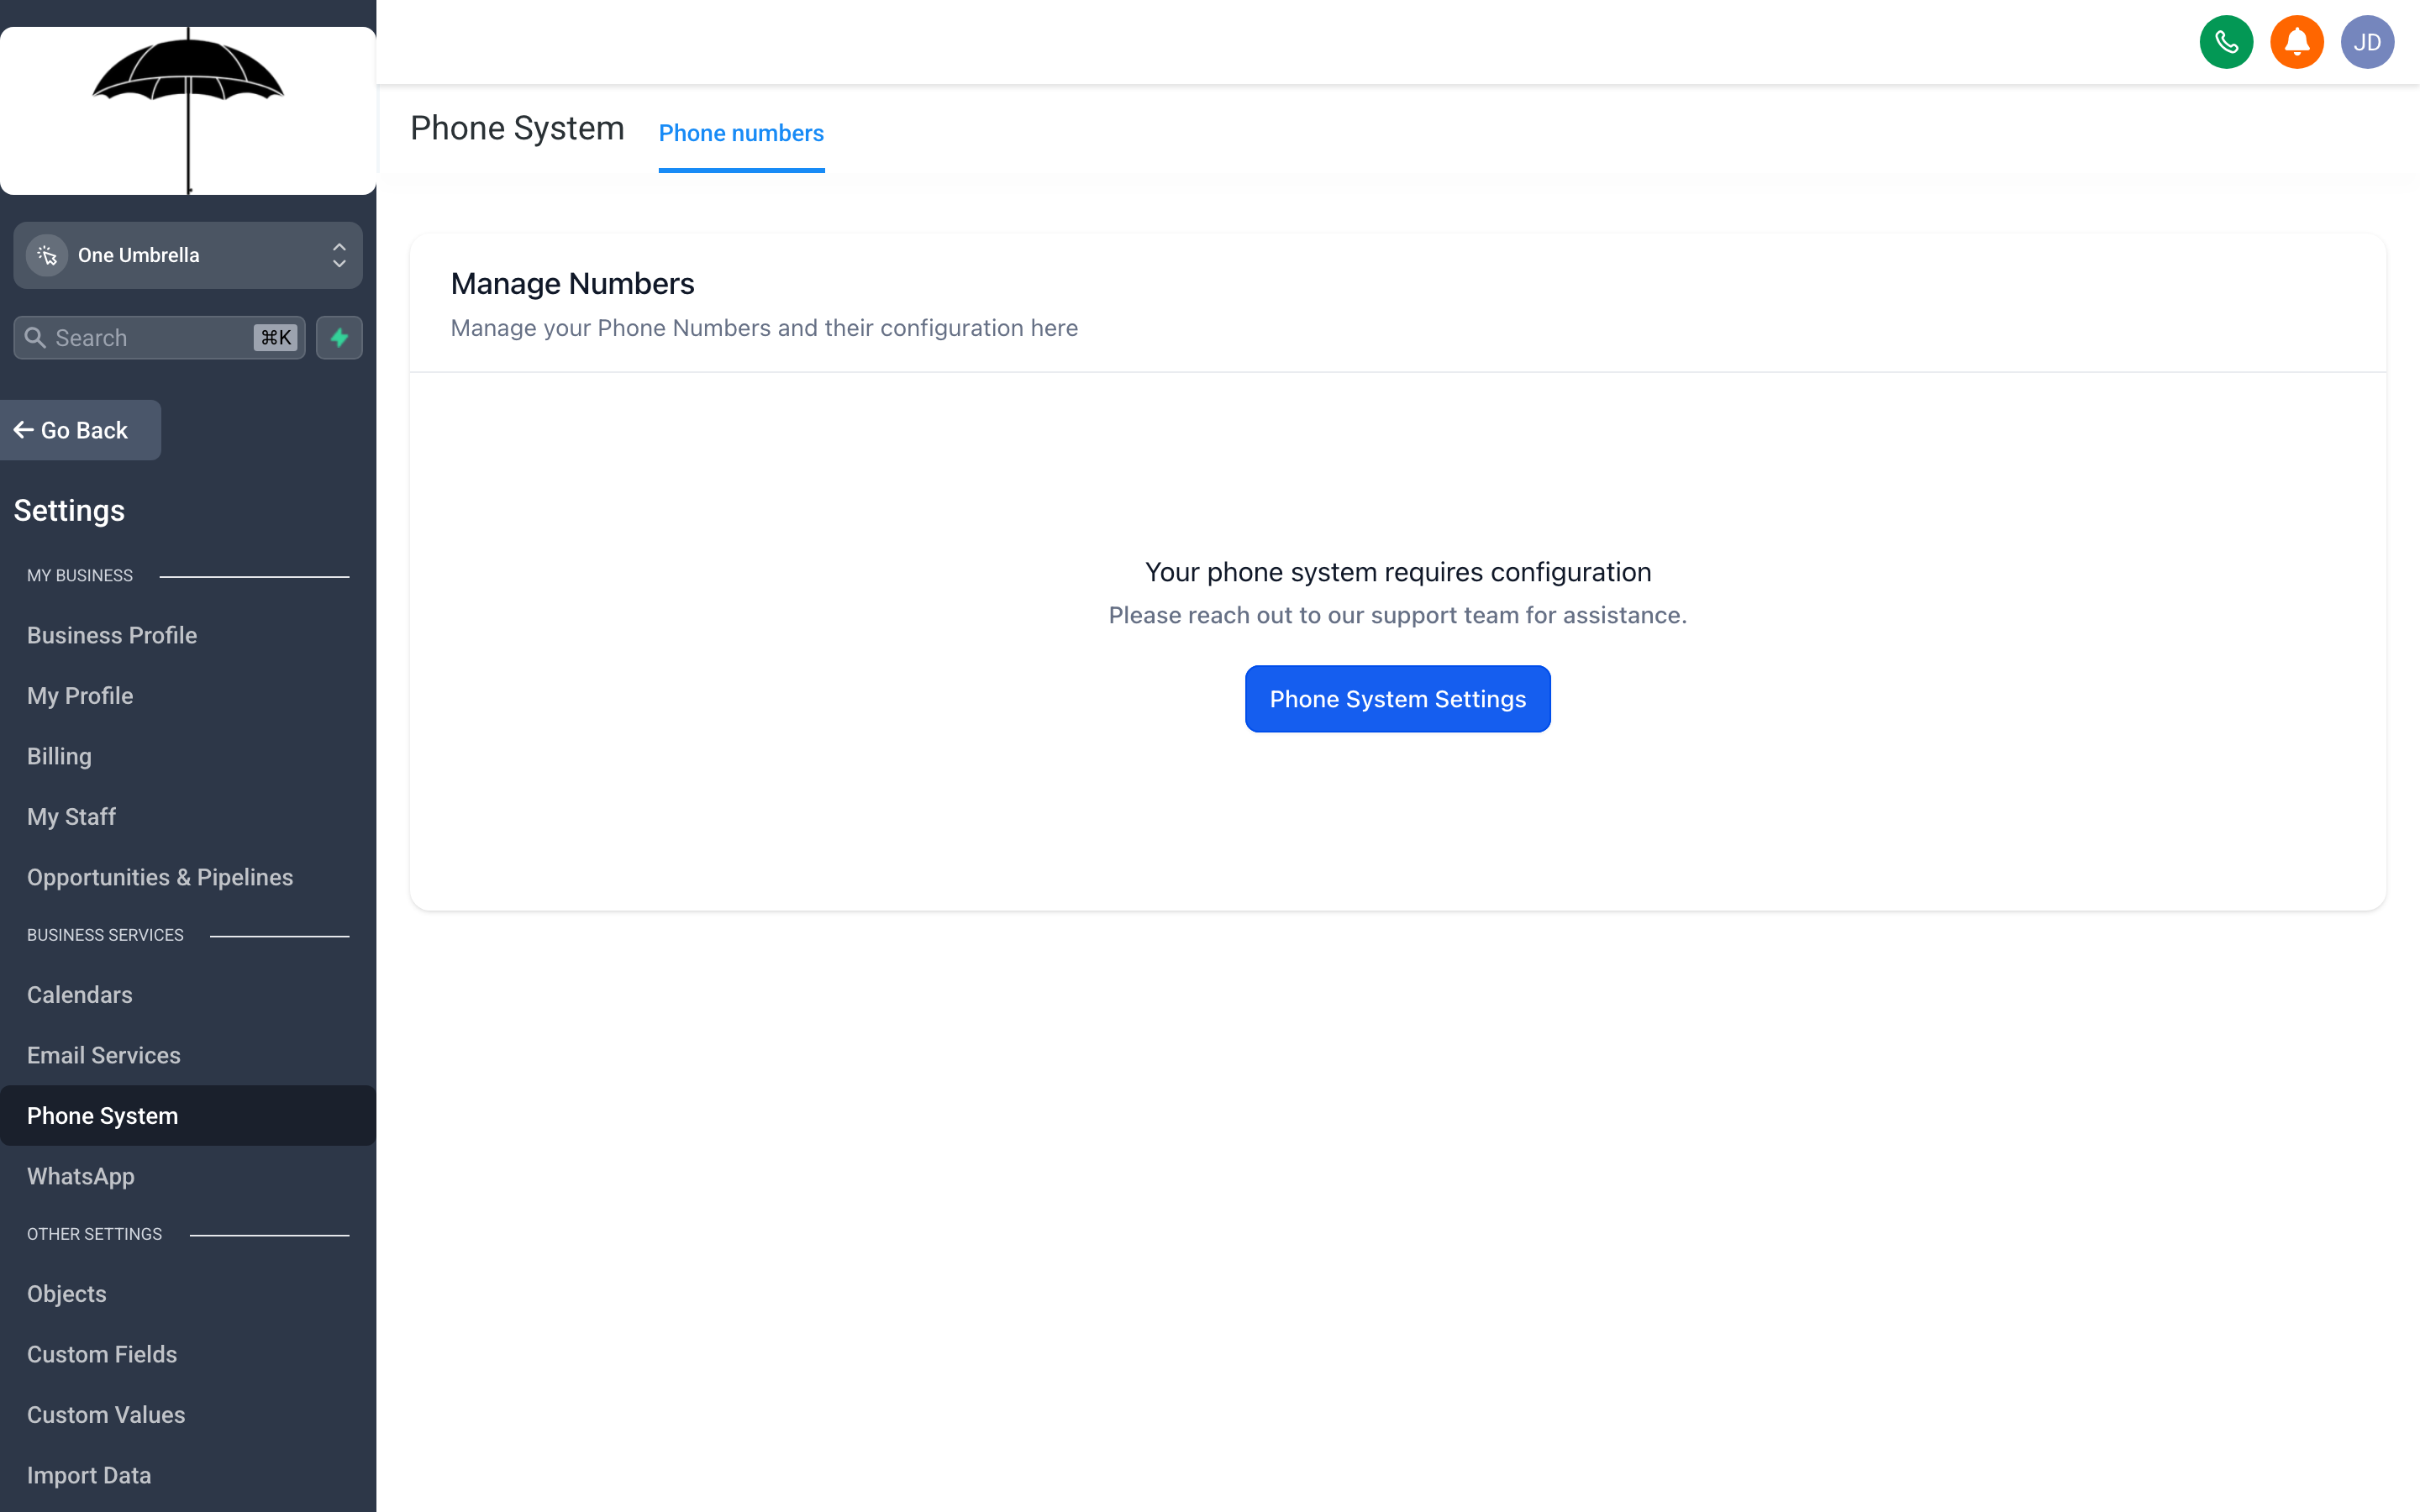Viewport: 2420px width, 1512px height.
Task: Switch to the Phone numbers tab
Action: click(x=741, y=133)
